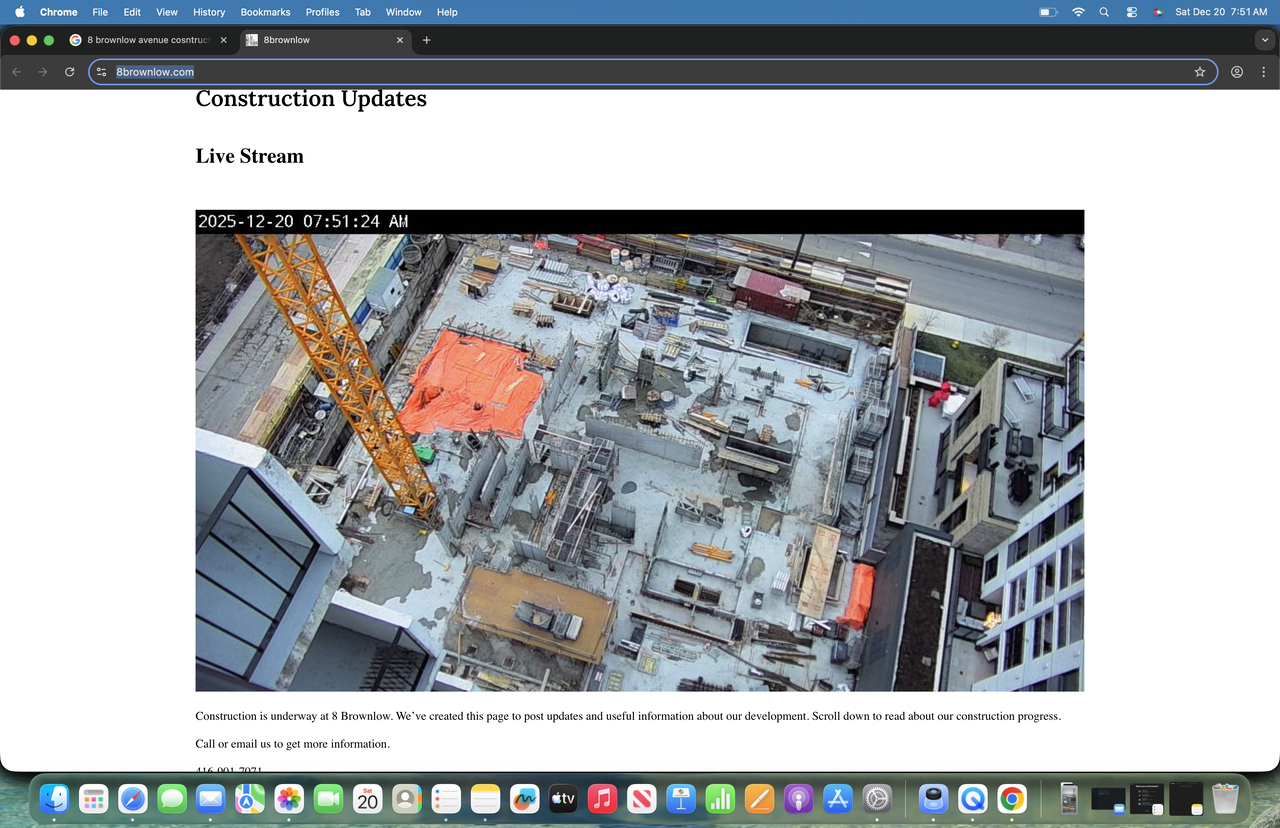The image size is (1280, 828).
Task: Open a new tab with plus button
Action: tap(426, 40)
